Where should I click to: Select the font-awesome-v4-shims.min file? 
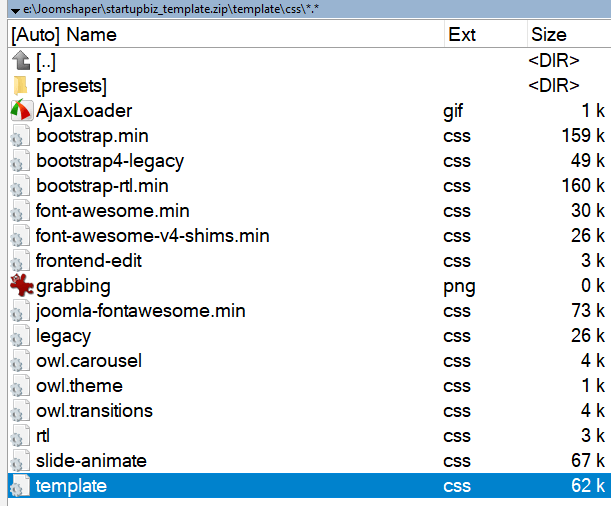point(152,236)
